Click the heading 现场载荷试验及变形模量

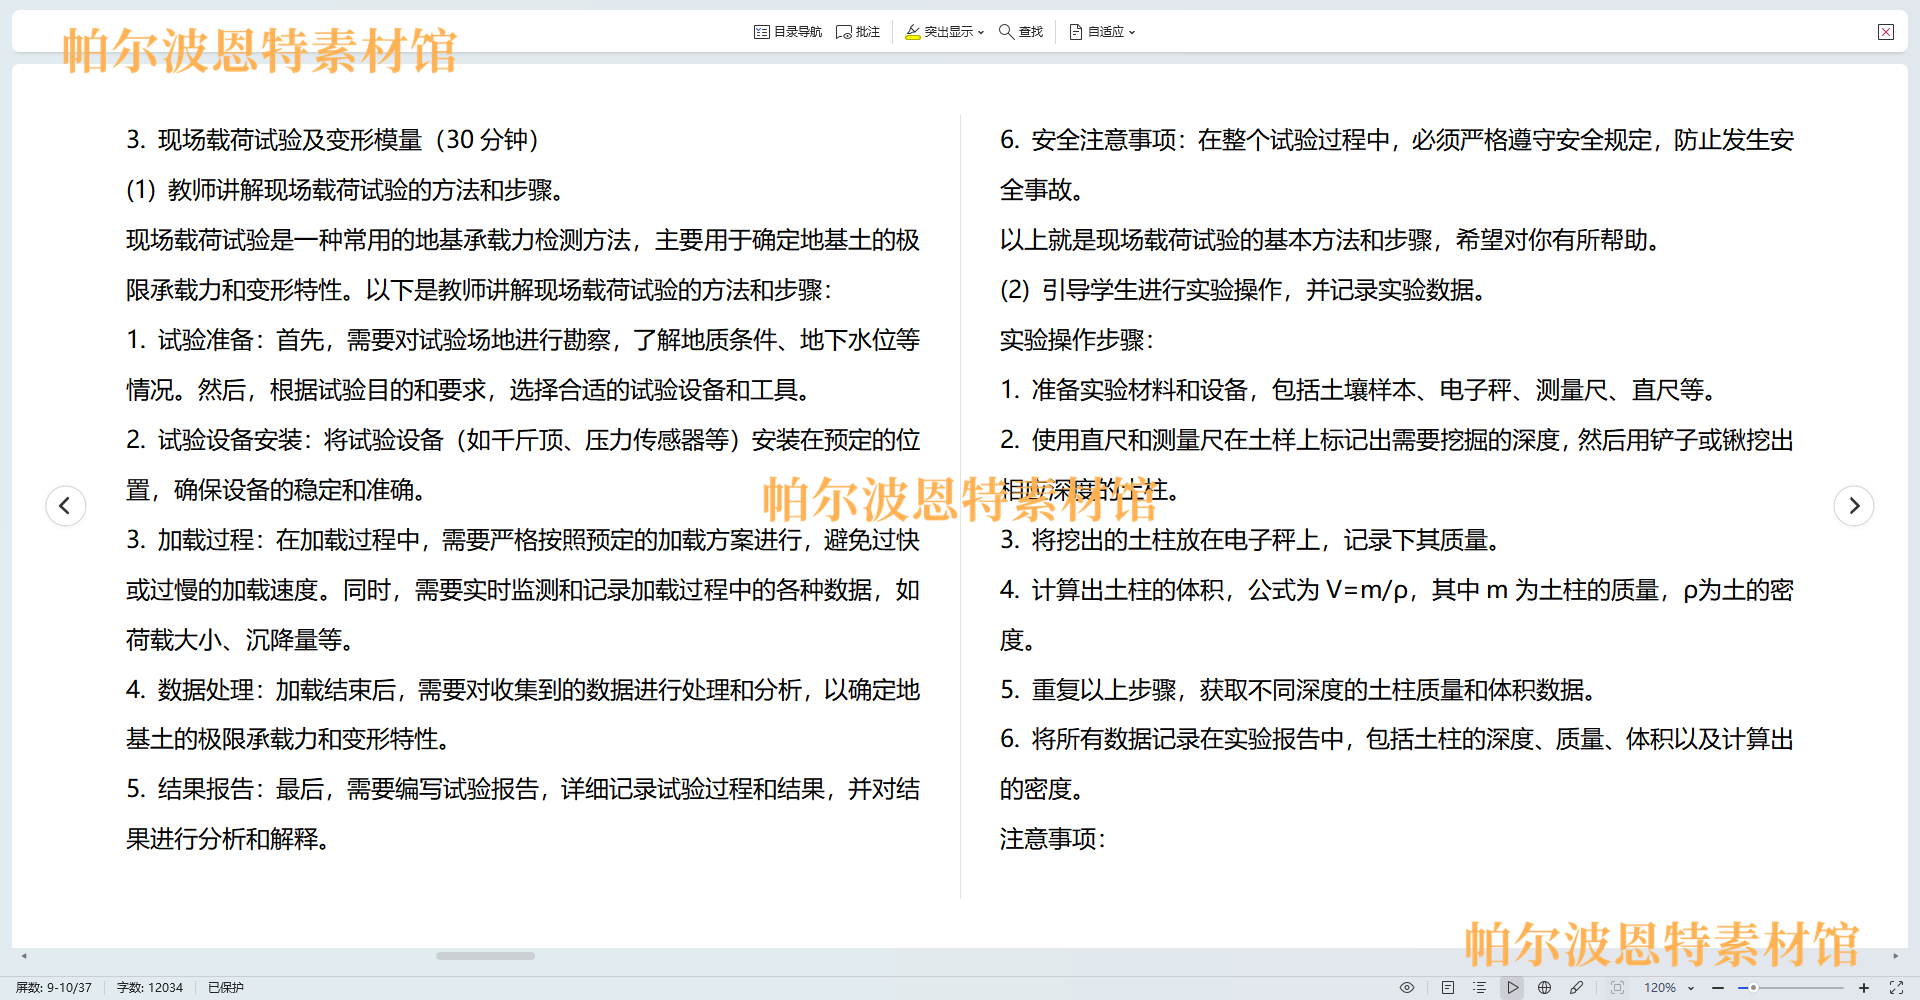pyautogui.click(x=290, y=140)
